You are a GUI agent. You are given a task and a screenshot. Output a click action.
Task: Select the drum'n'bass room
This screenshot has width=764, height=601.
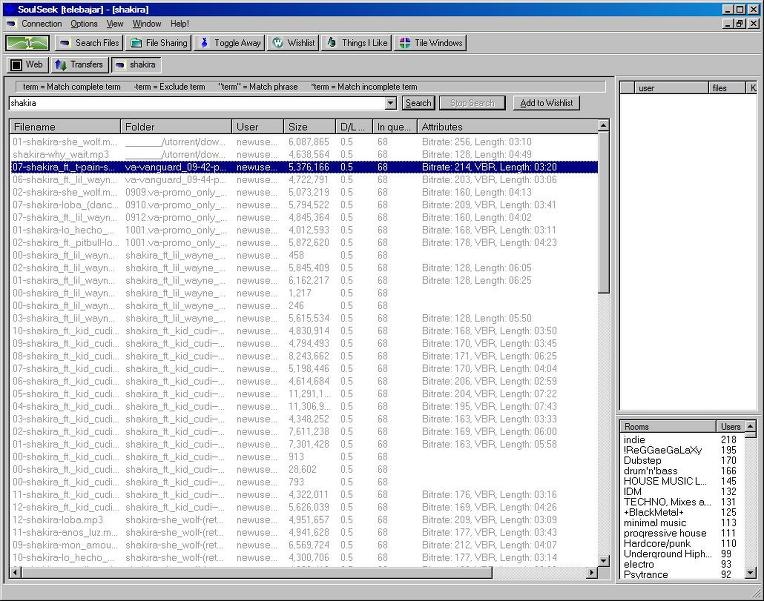[682, 471]
